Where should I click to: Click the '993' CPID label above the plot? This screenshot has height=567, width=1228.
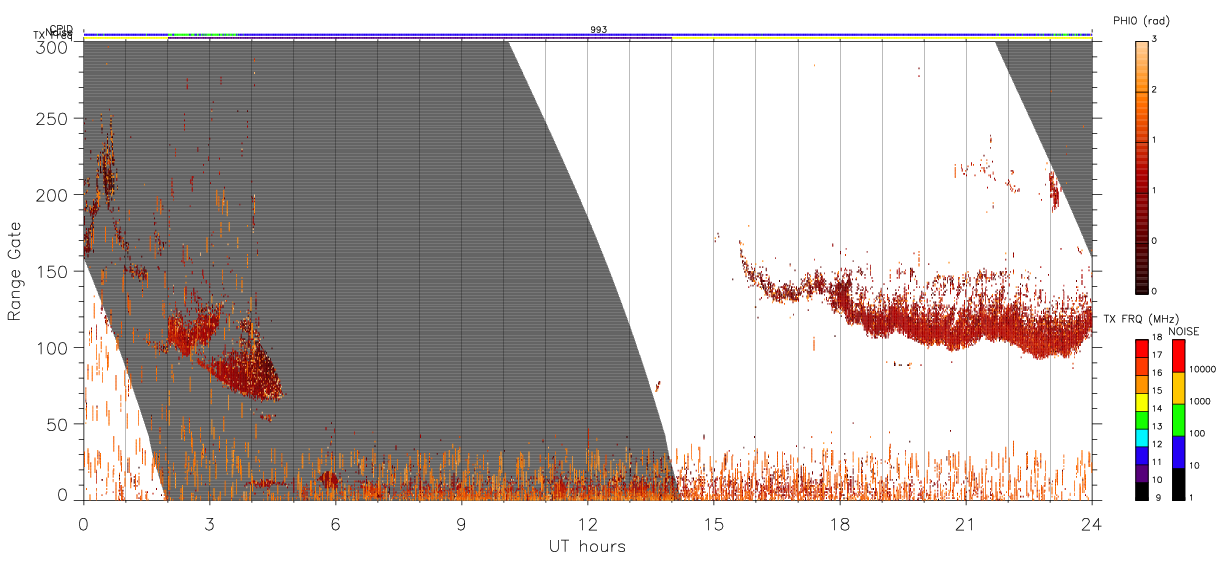click(598, 30)
